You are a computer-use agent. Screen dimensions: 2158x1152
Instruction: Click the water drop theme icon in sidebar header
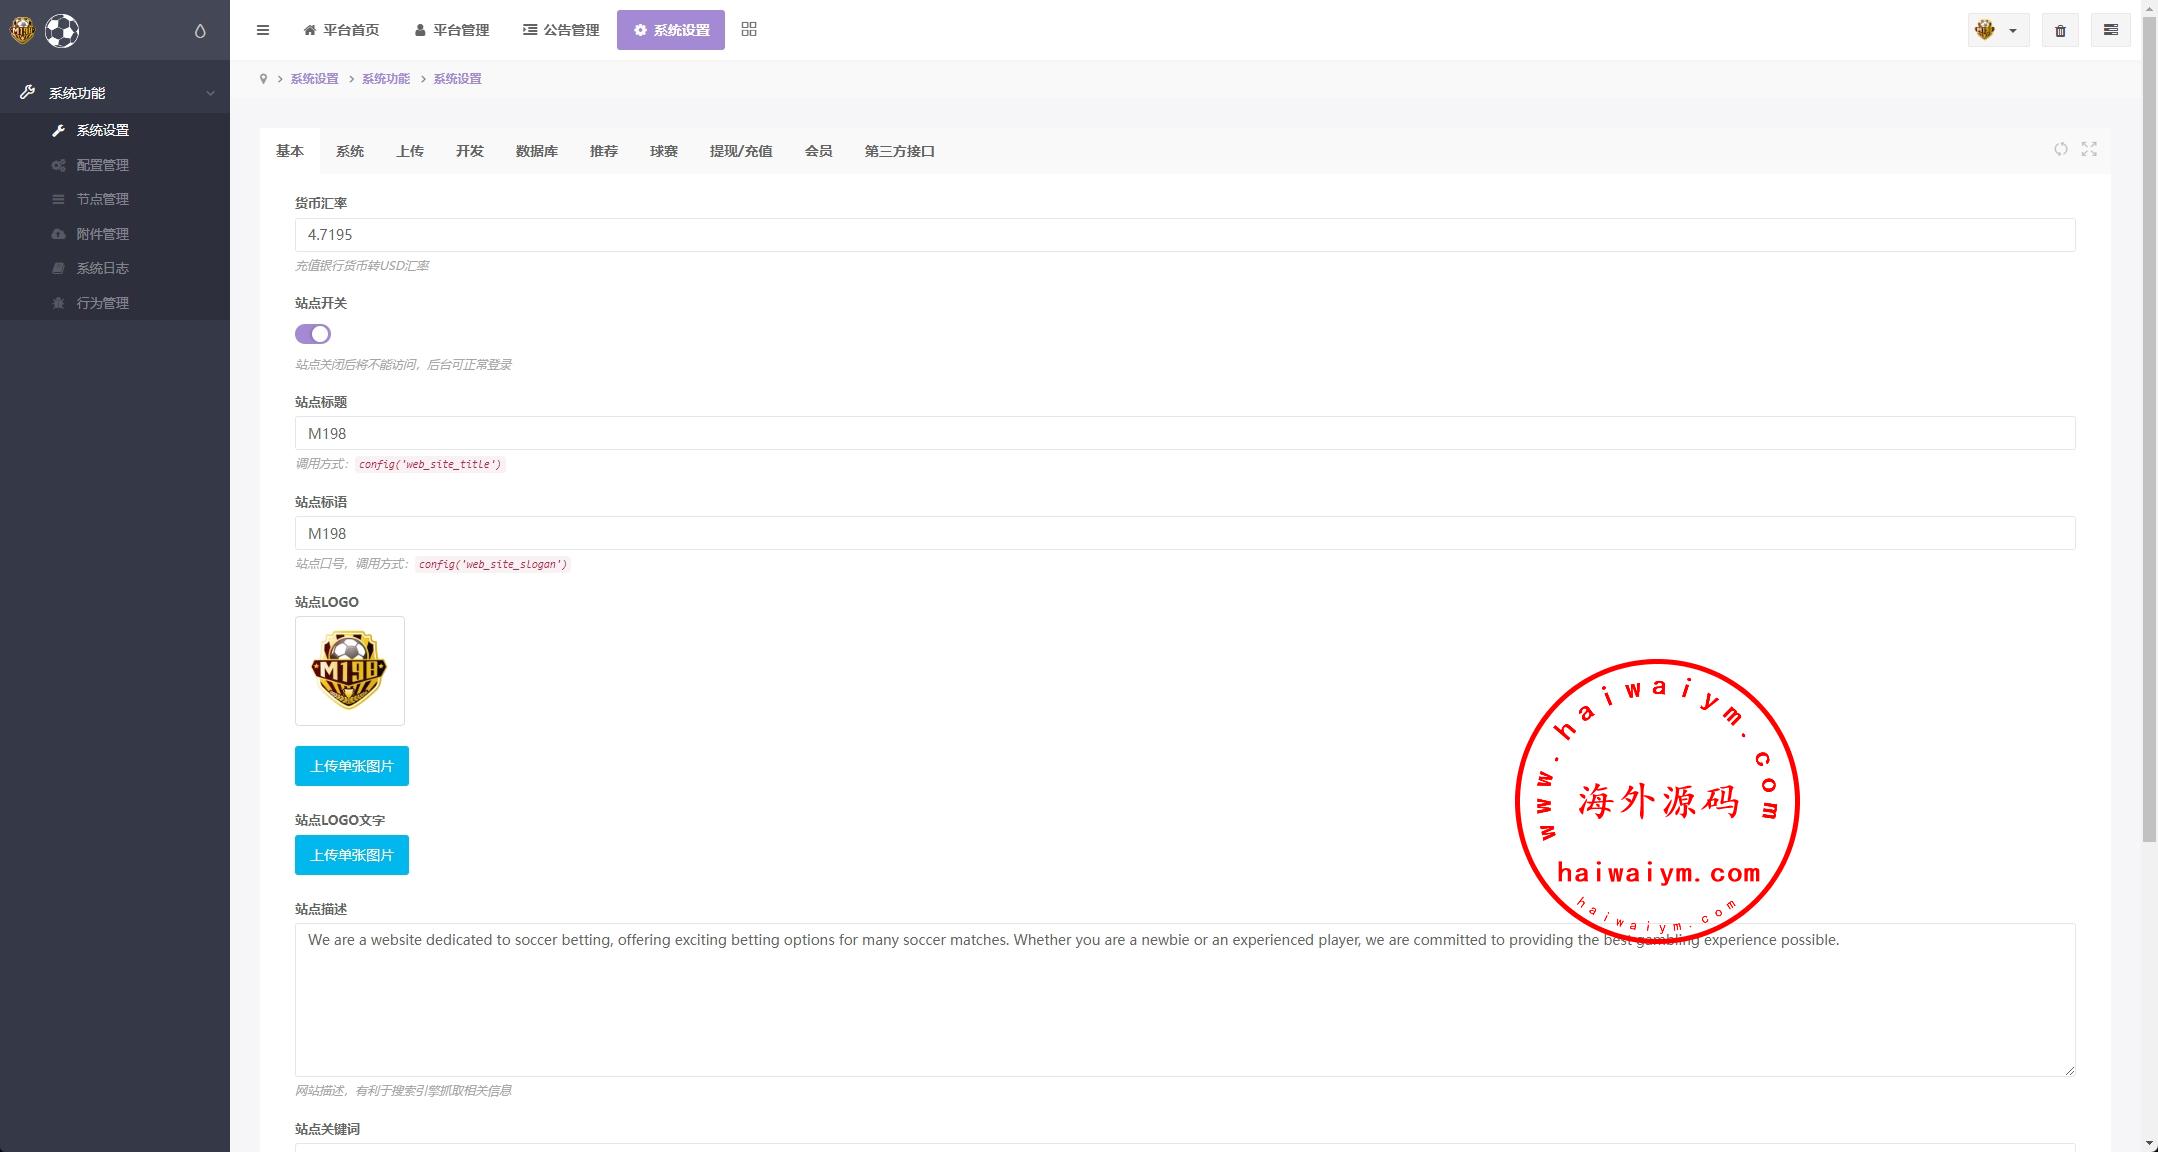(x=200, y=31)
